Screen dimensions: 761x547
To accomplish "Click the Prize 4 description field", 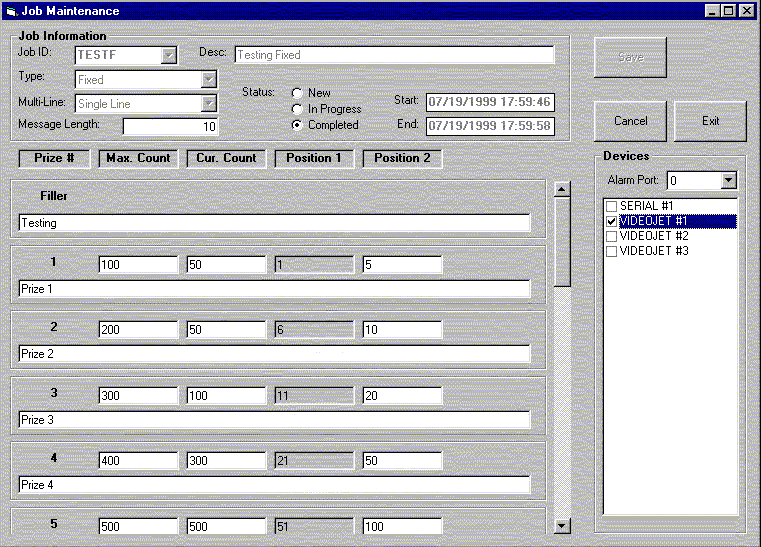I will (275, 485).
